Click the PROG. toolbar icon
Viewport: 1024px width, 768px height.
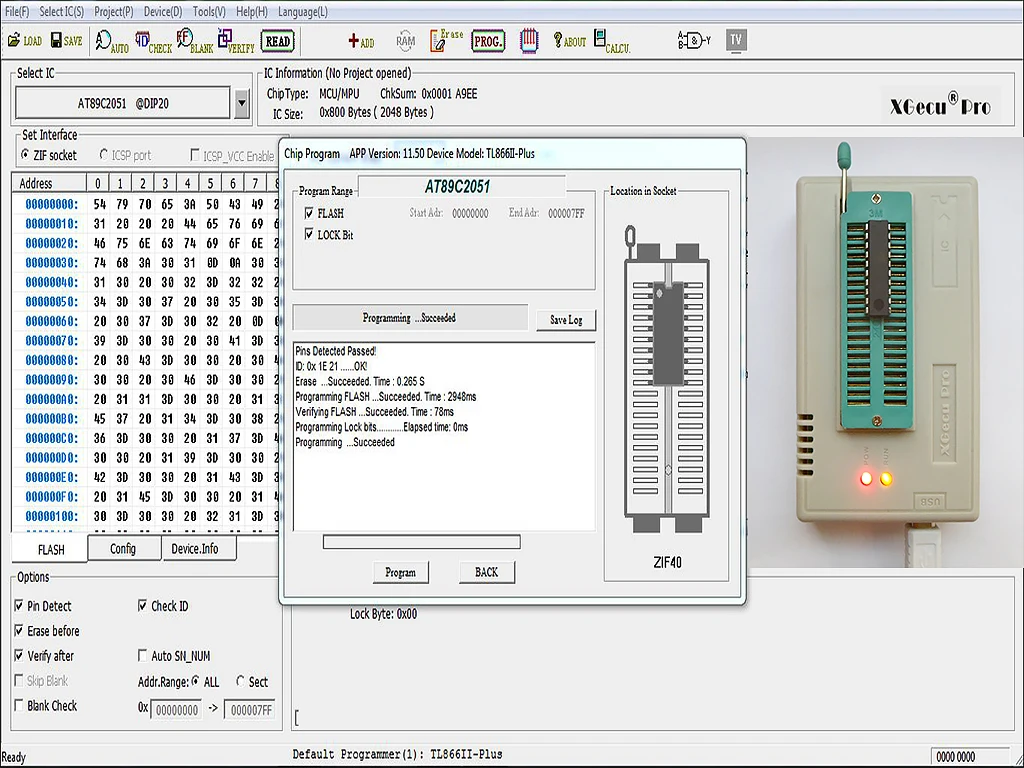(x=488, y=41)
